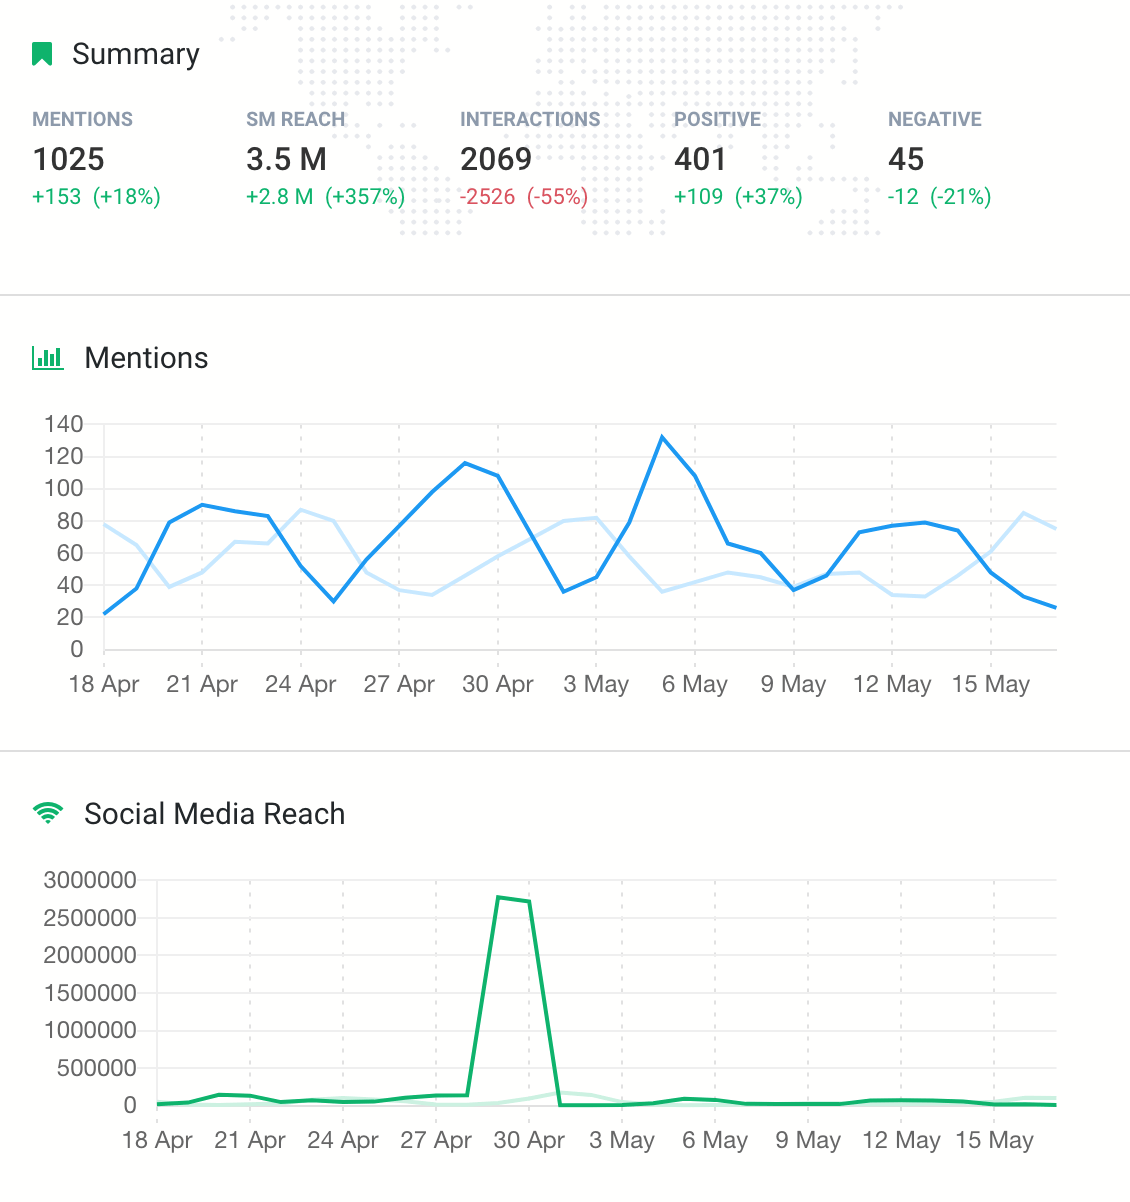
Task: Click the green bookmark Summary icon
Action: coord(41,53)
